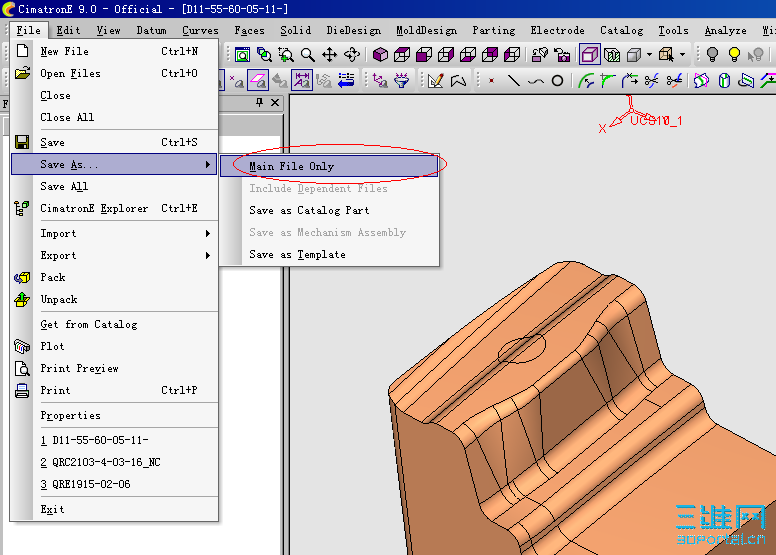Expand the Save As submenu
Screen dimensions: 776x555
click(x=114, y=164)
